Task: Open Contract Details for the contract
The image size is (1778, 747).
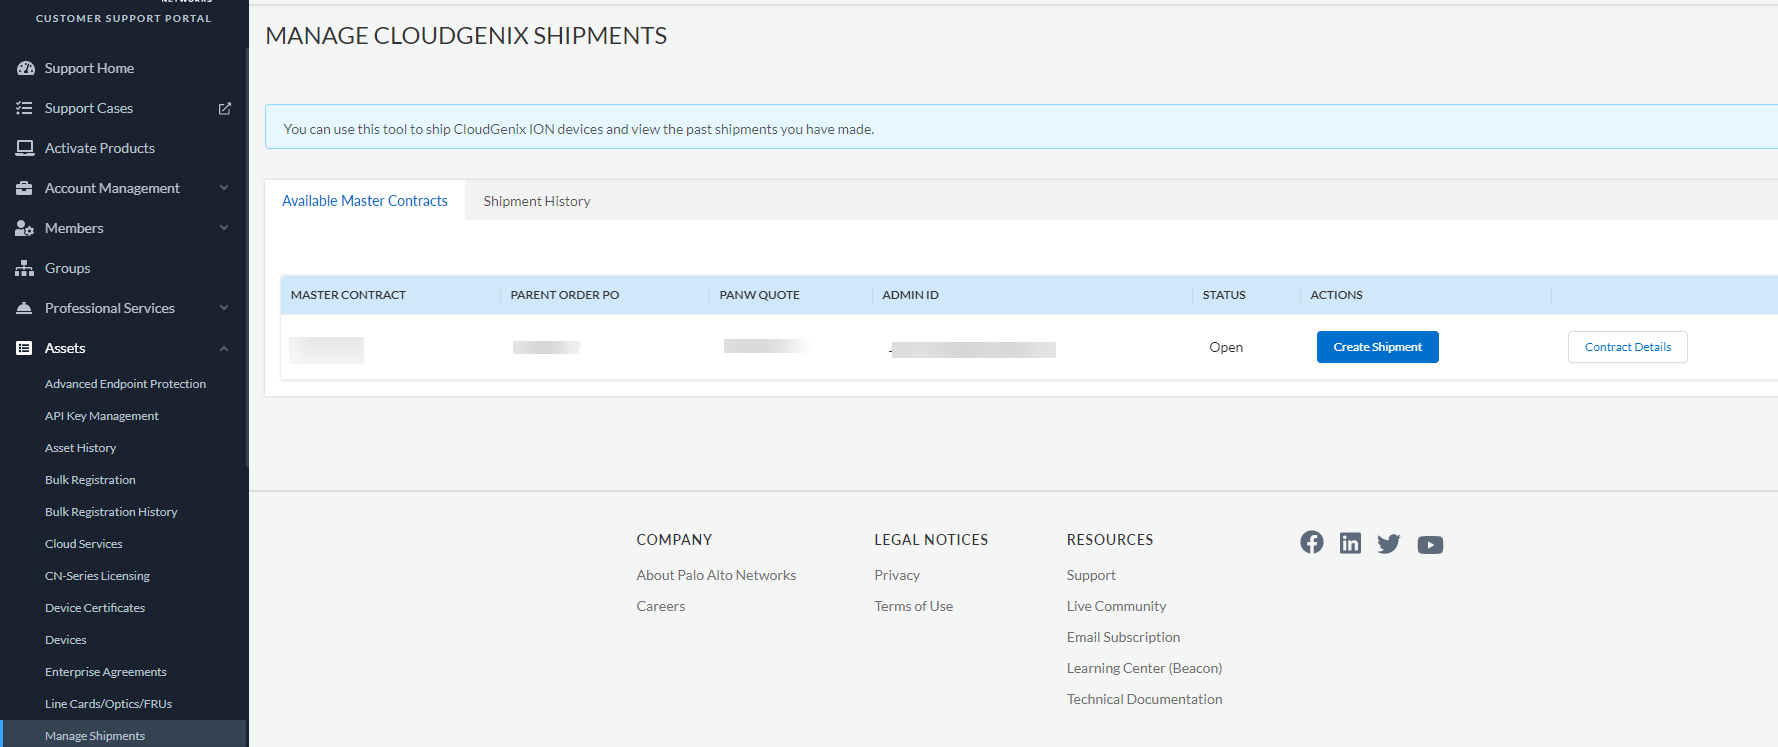Action: 1627,347
